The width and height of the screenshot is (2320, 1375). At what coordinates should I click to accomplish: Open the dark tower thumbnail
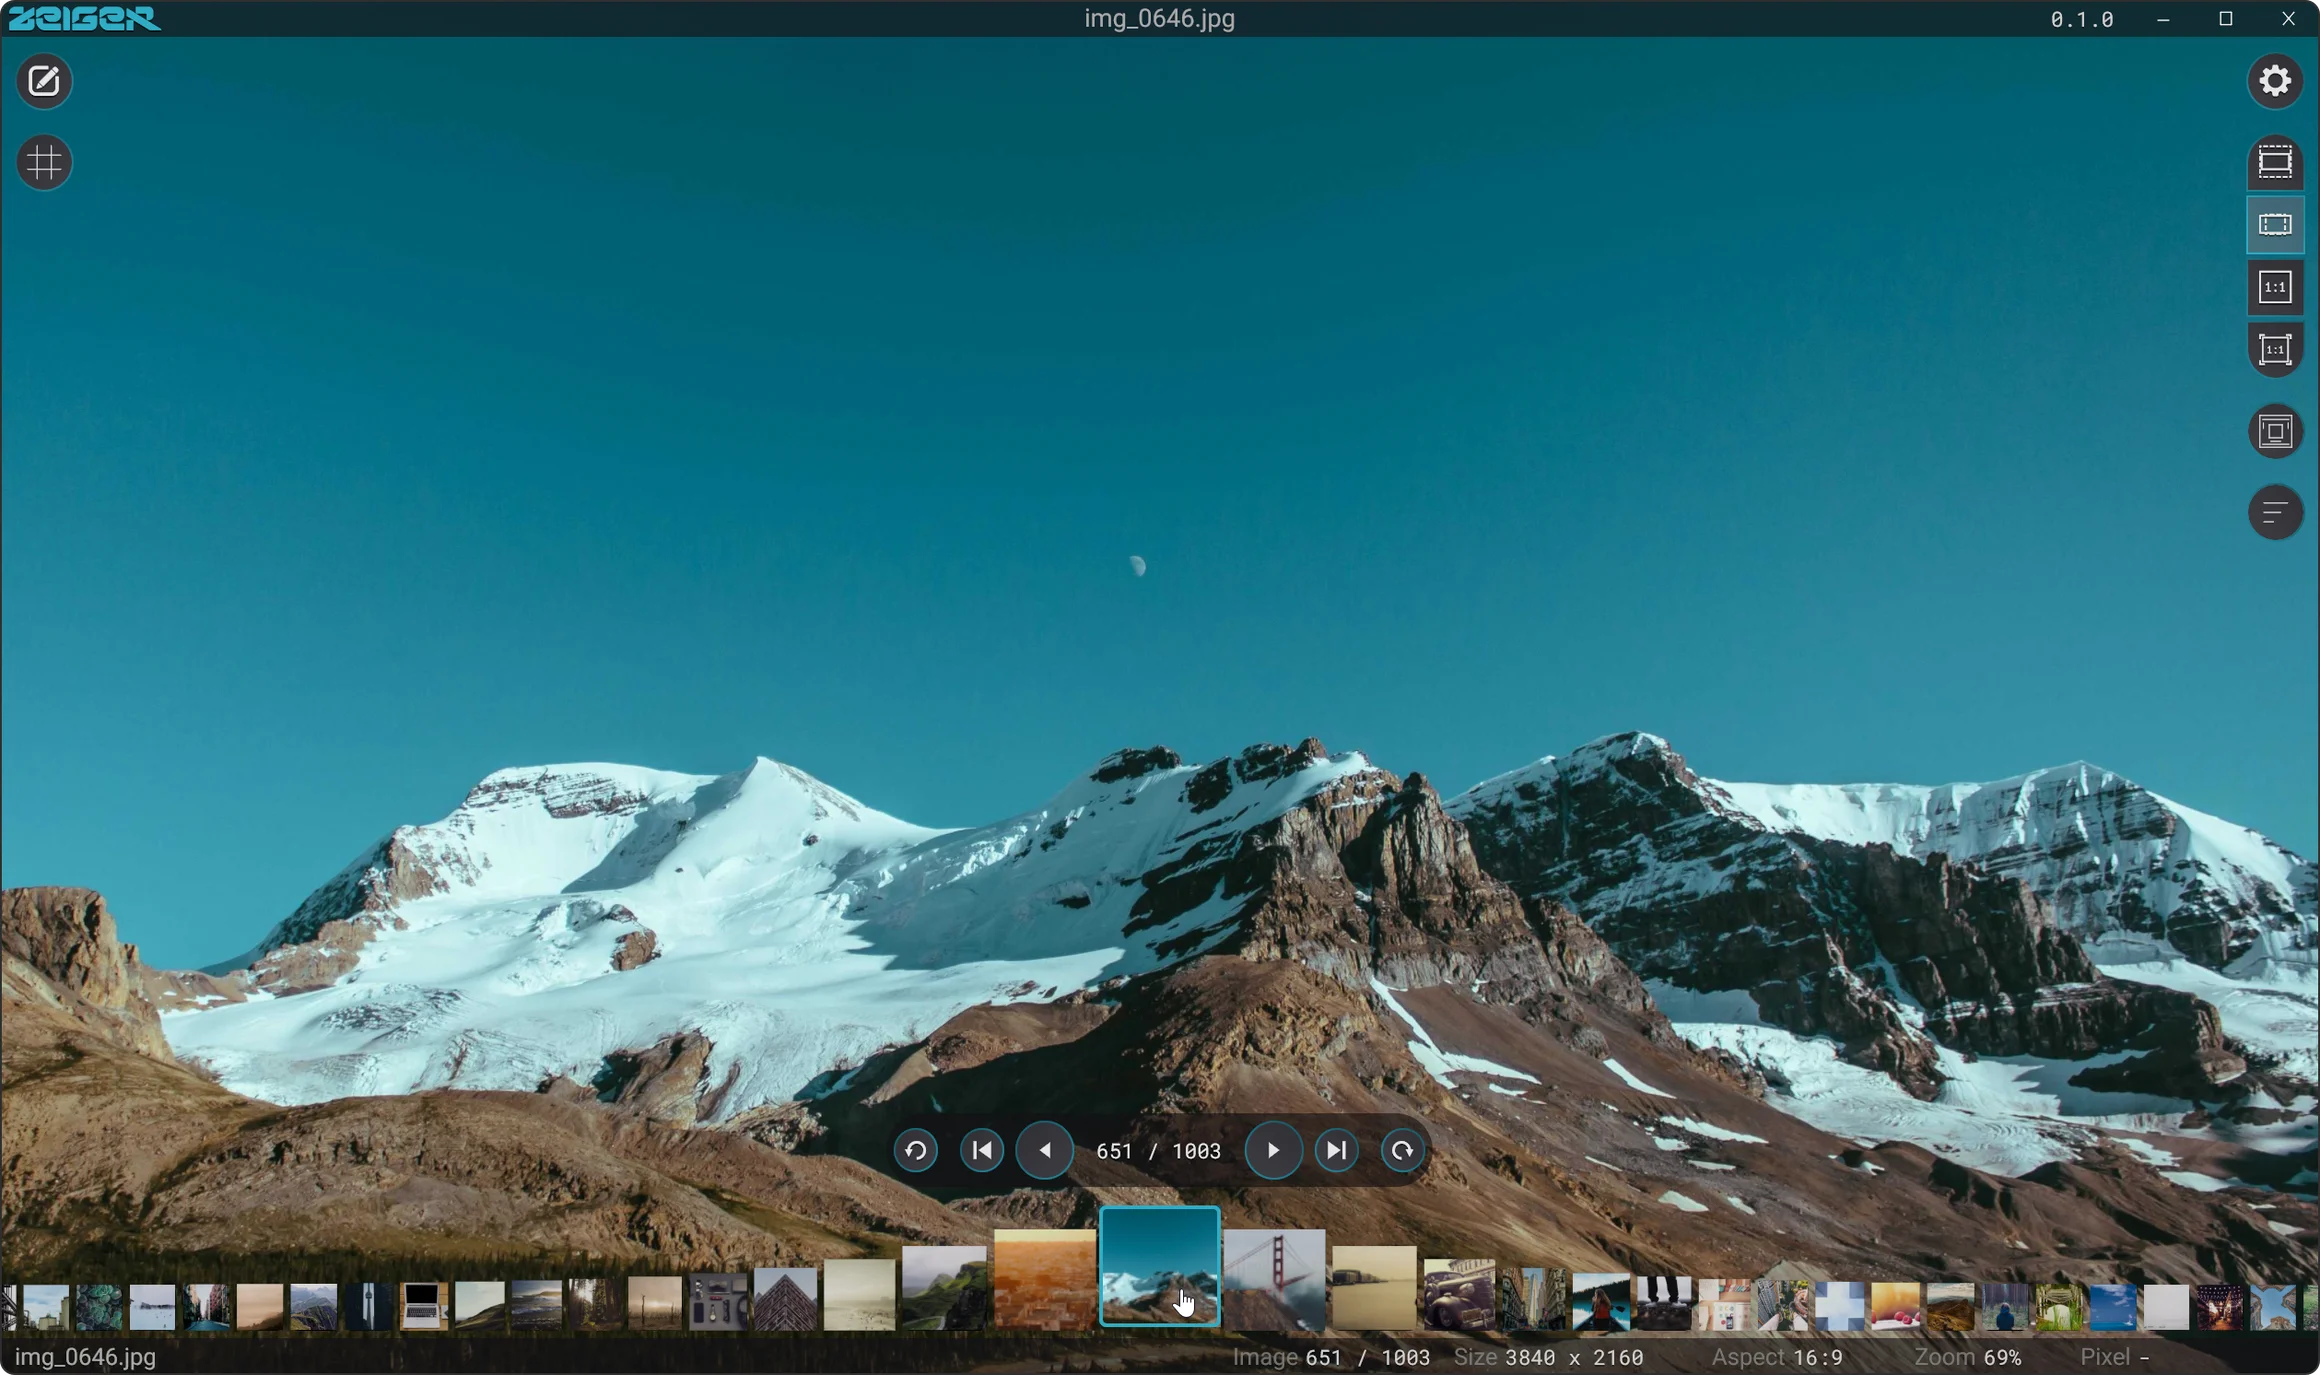coord(368,1307)
